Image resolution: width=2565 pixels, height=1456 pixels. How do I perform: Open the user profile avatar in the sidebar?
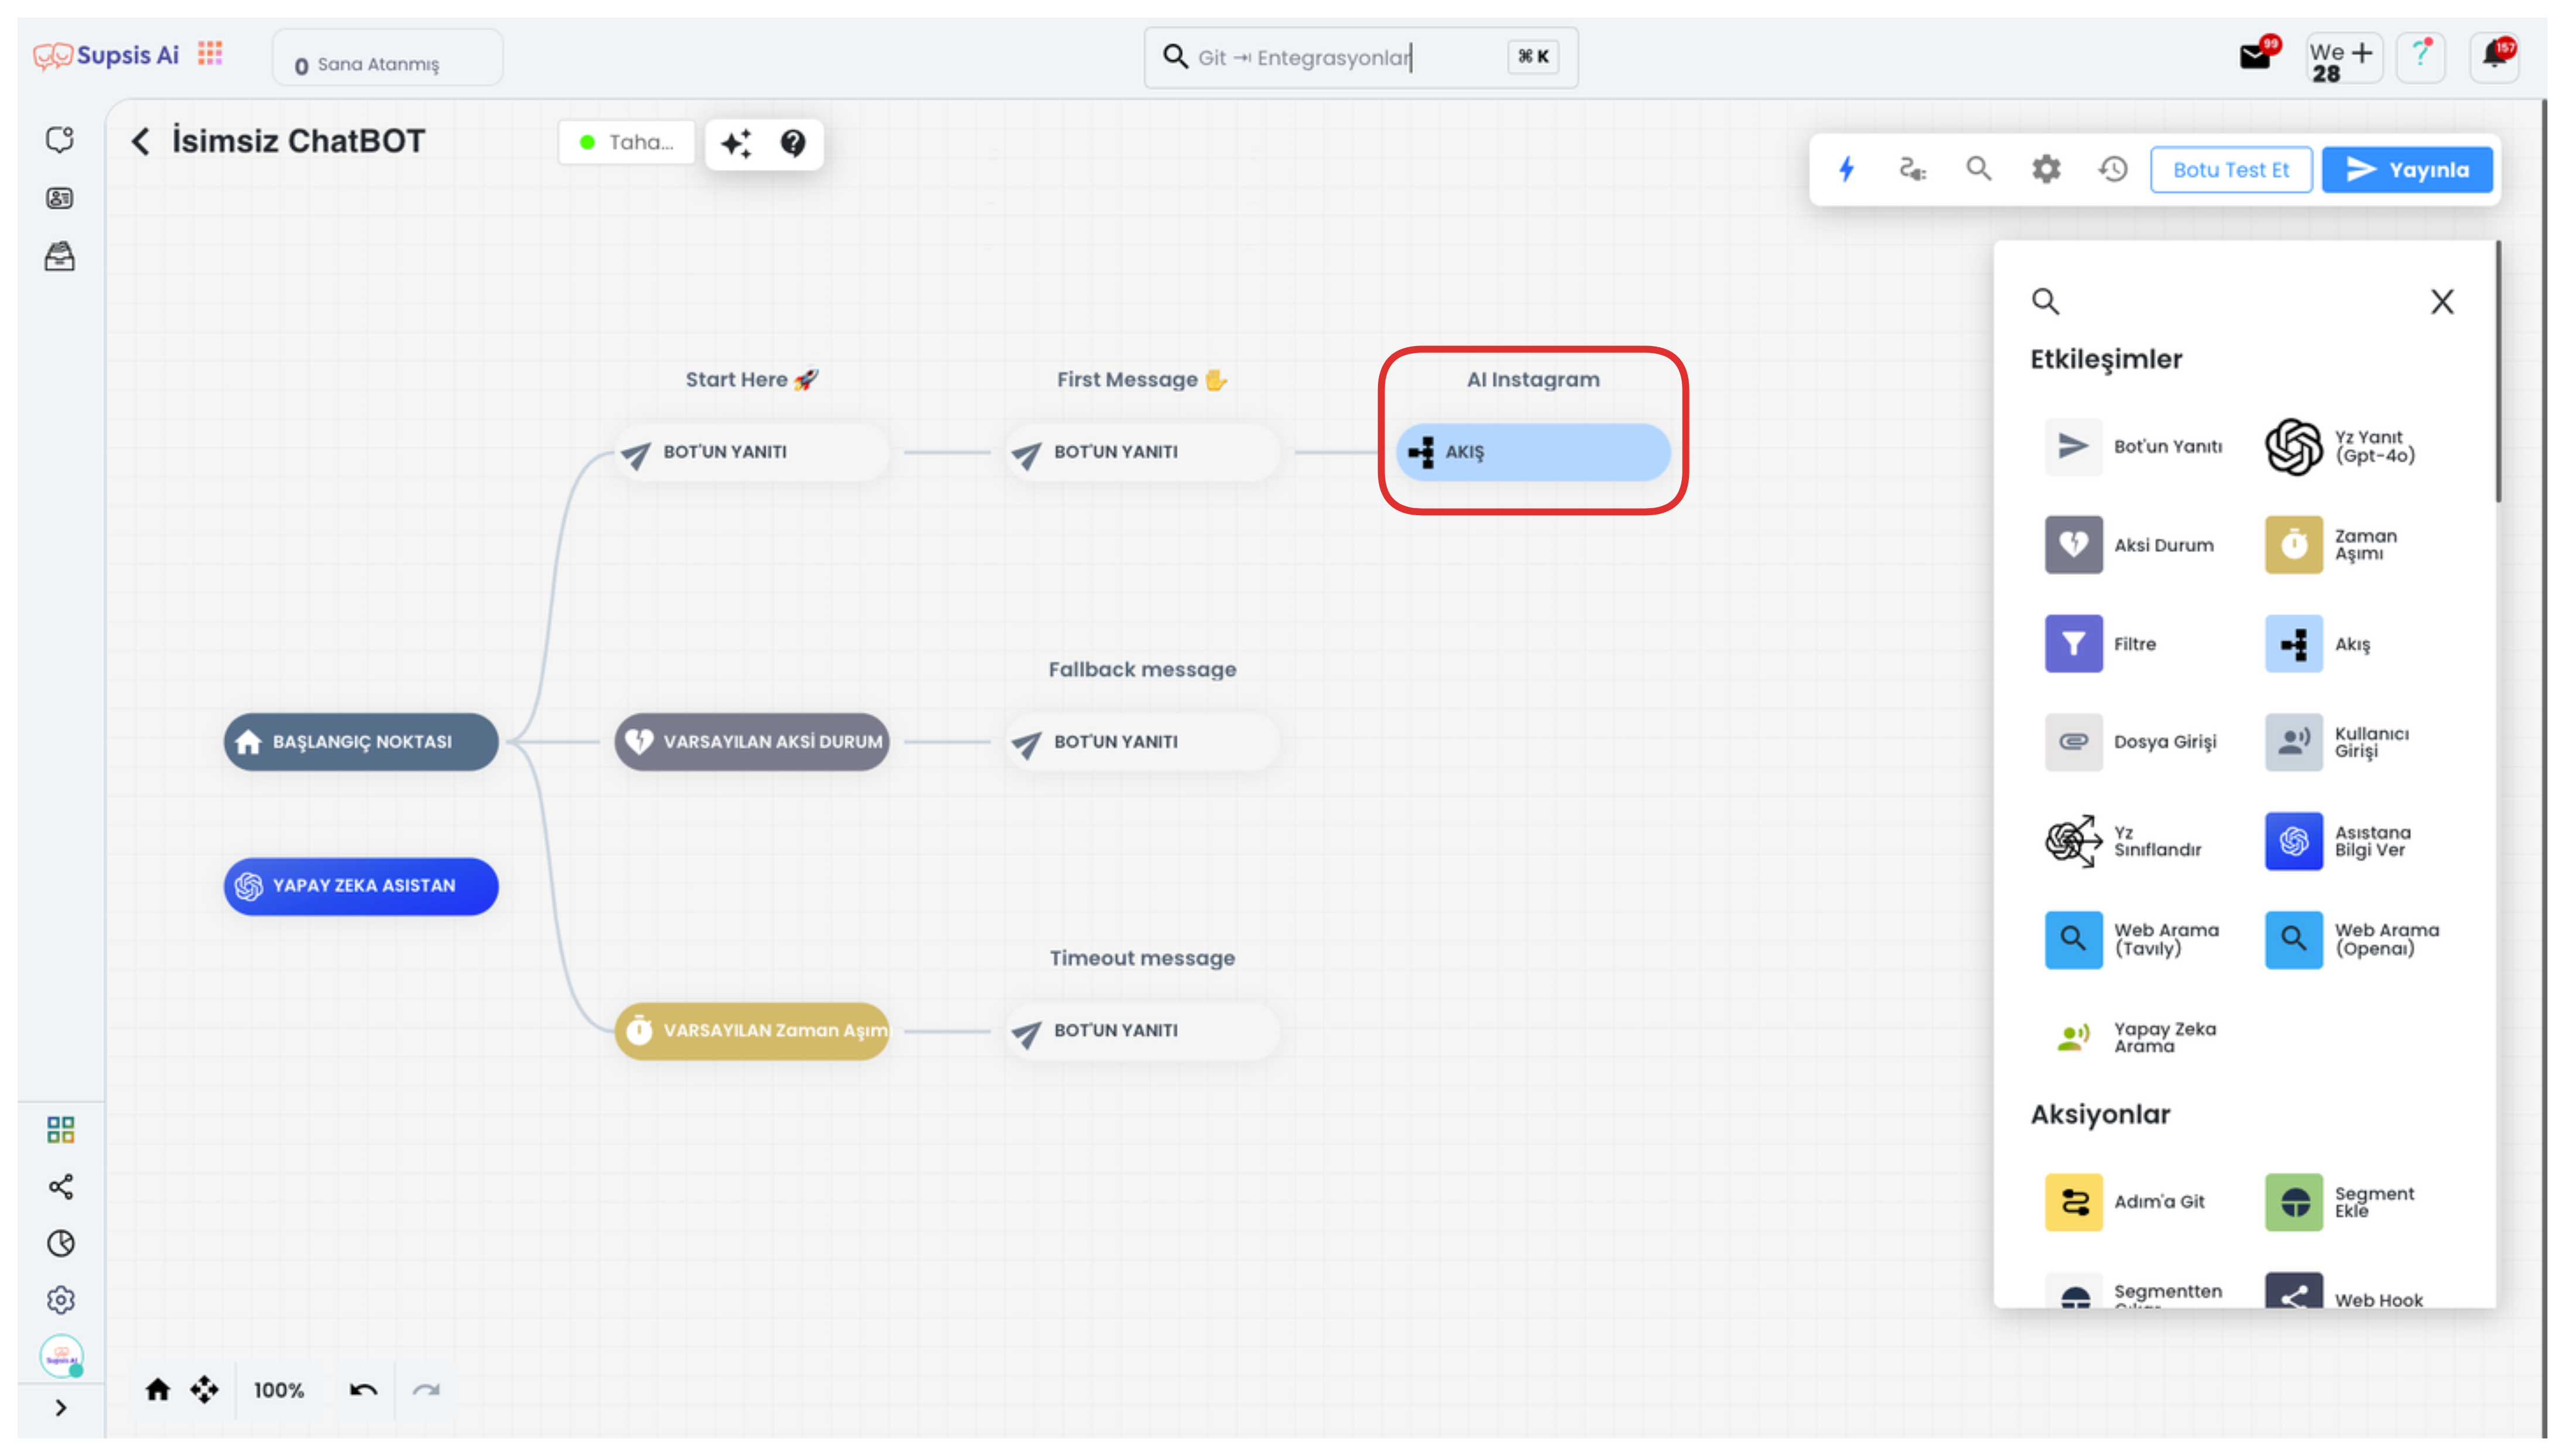point(61,1357)
